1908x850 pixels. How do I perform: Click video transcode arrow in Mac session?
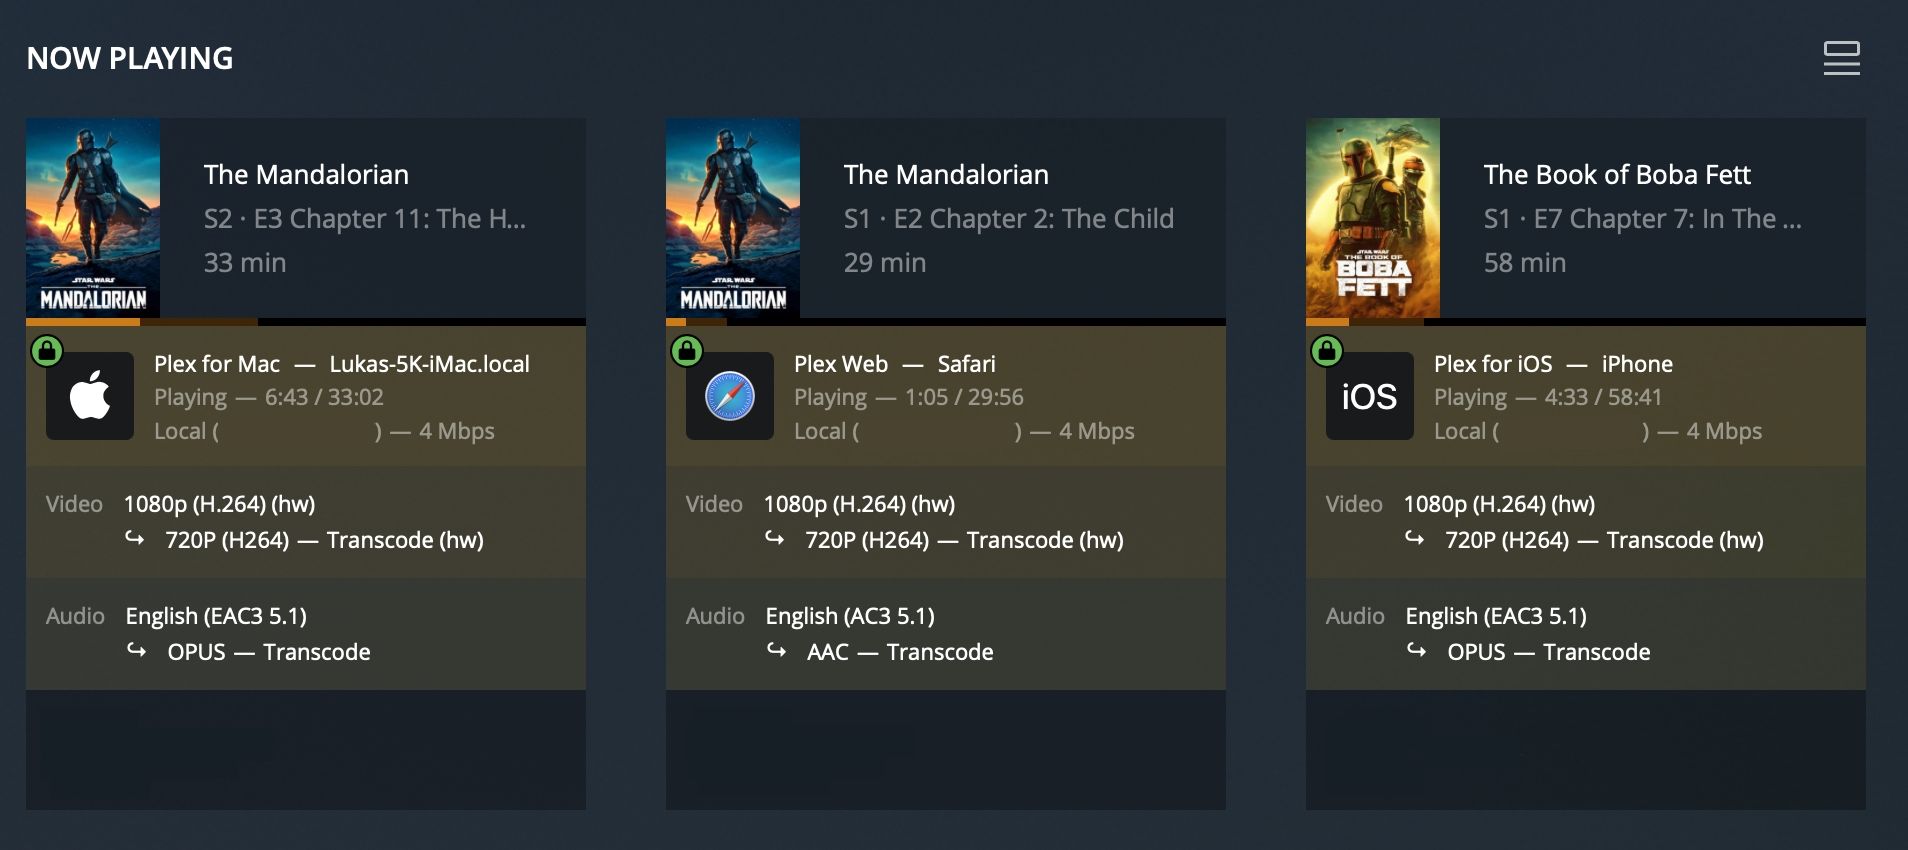click(135, 539)
